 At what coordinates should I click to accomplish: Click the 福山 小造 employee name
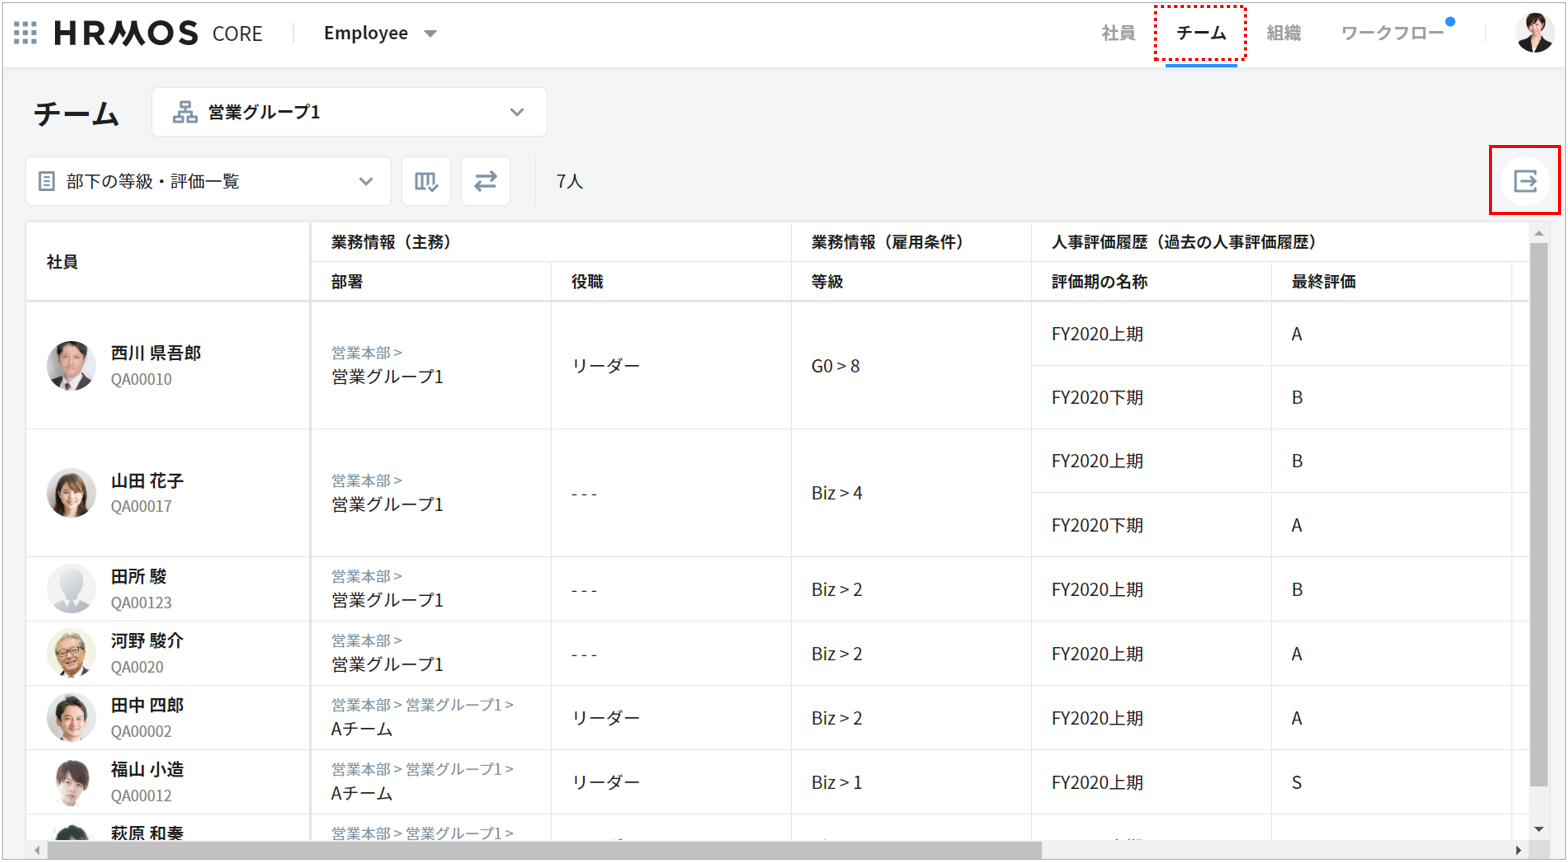point(147,769)
